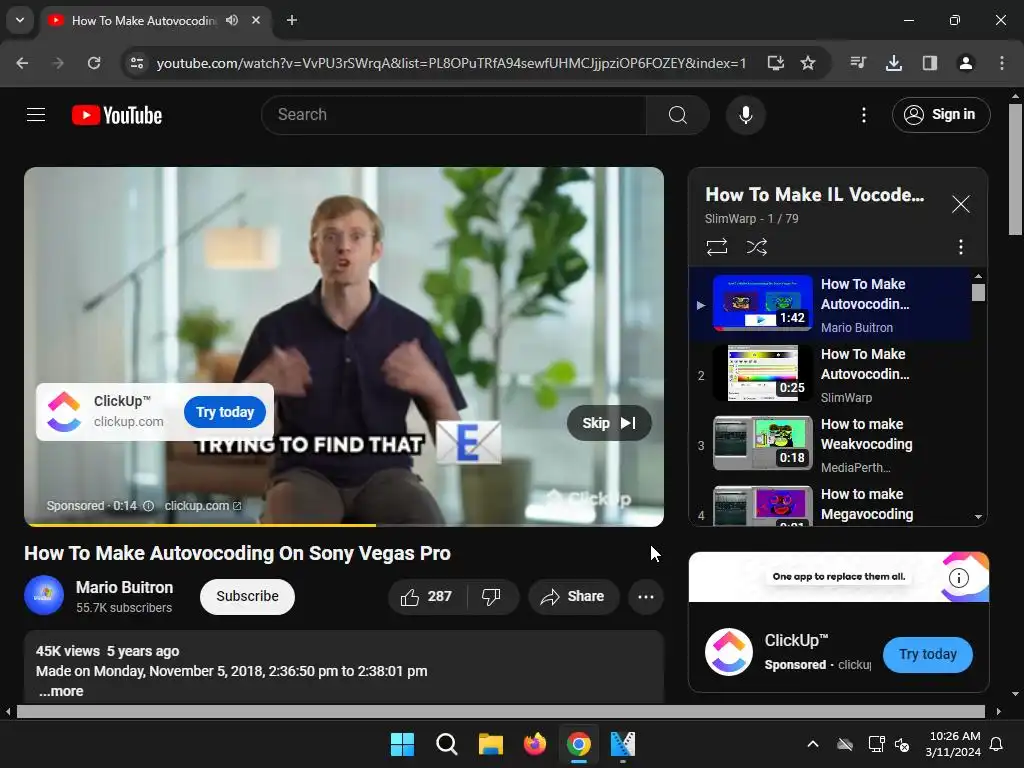Viewport: 1024px width, 768px height.
Task: Go to the YouTube home logo
Action: pyautogui.click(x=117, y=115)
